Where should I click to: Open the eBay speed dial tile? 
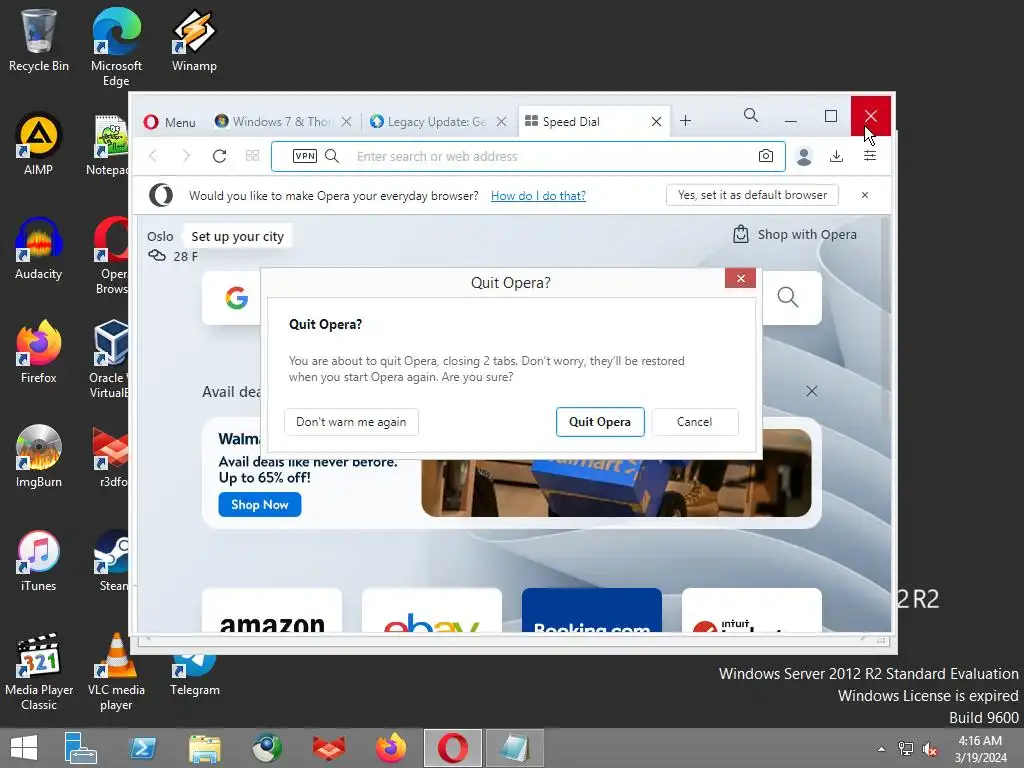point(432,611)
